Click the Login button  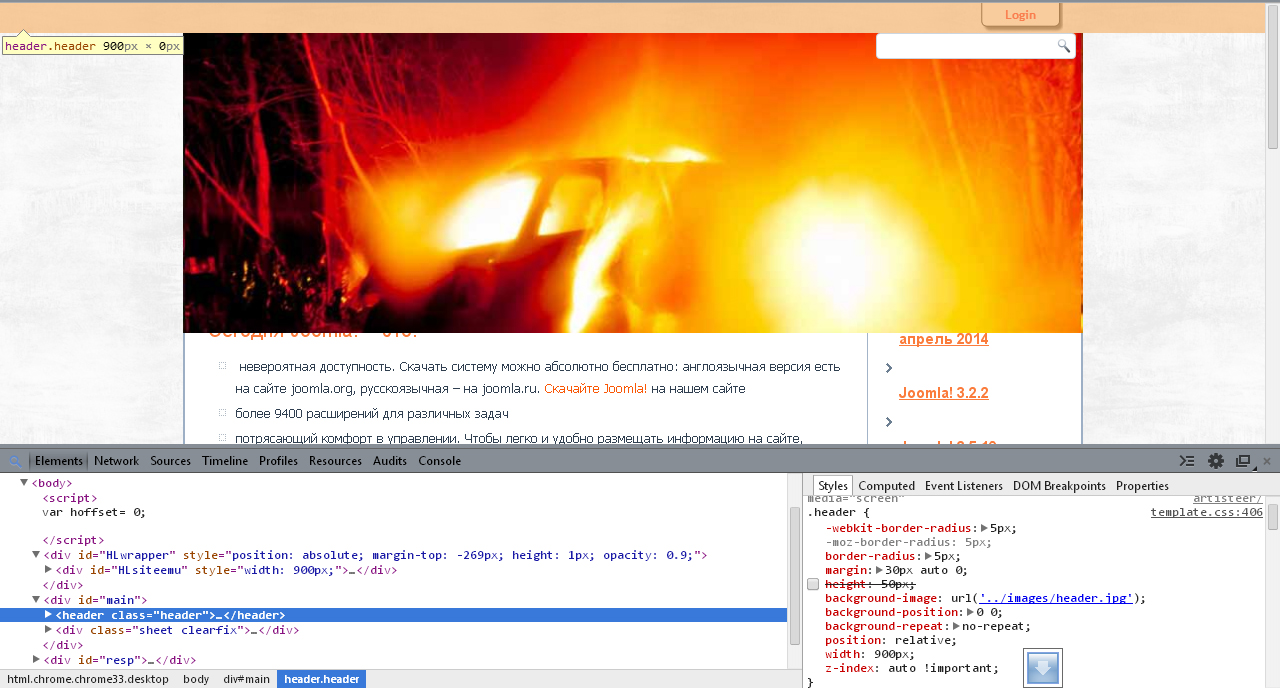(1020, 15)
